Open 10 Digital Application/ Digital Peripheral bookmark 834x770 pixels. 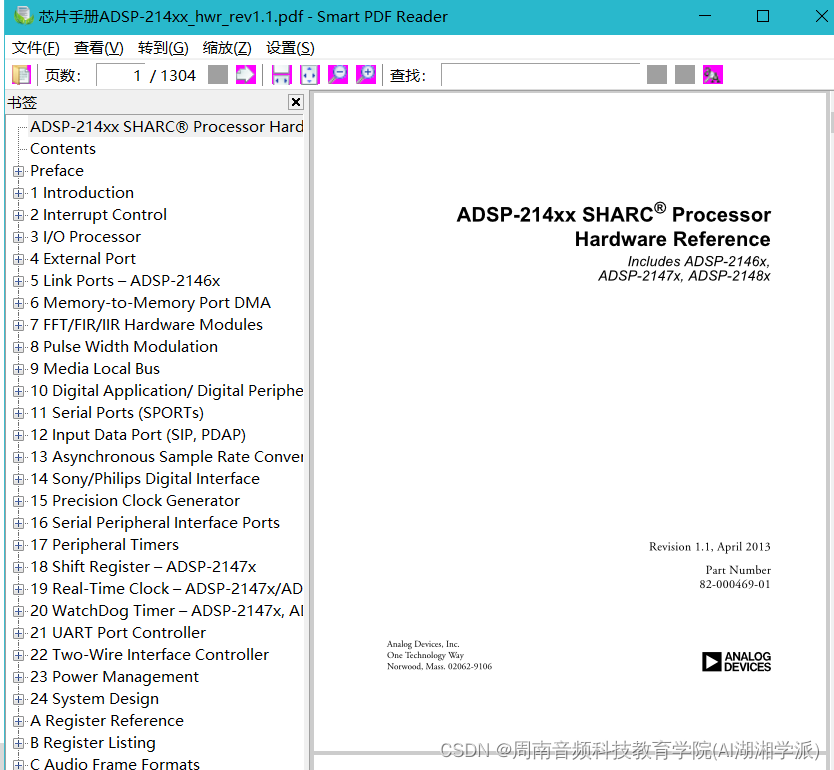pos(166,391)
